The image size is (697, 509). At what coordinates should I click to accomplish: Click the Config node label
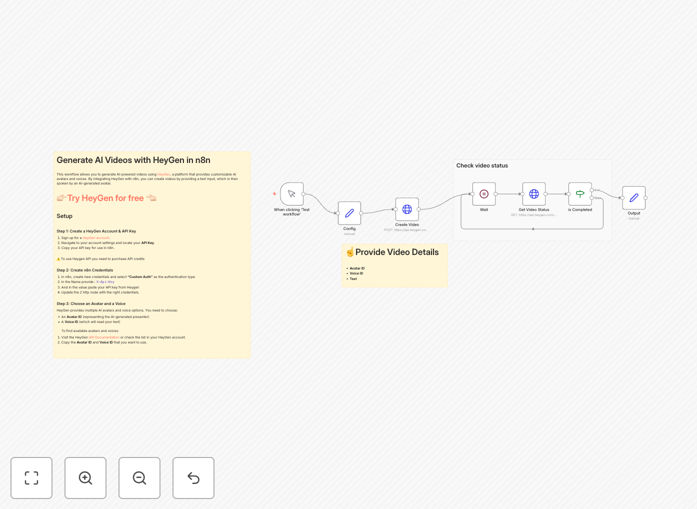[349, 228]
